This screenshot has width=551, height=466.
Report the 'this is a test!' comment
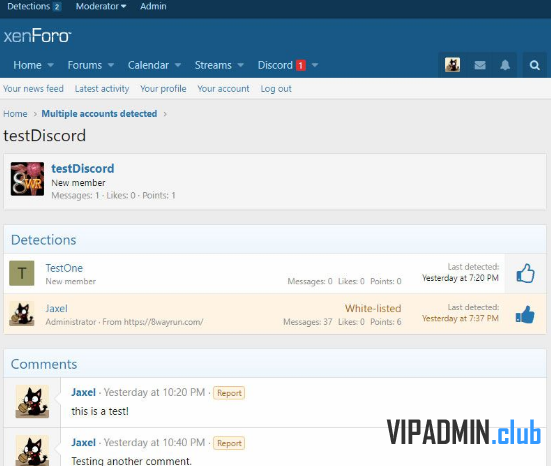point(229,393)
